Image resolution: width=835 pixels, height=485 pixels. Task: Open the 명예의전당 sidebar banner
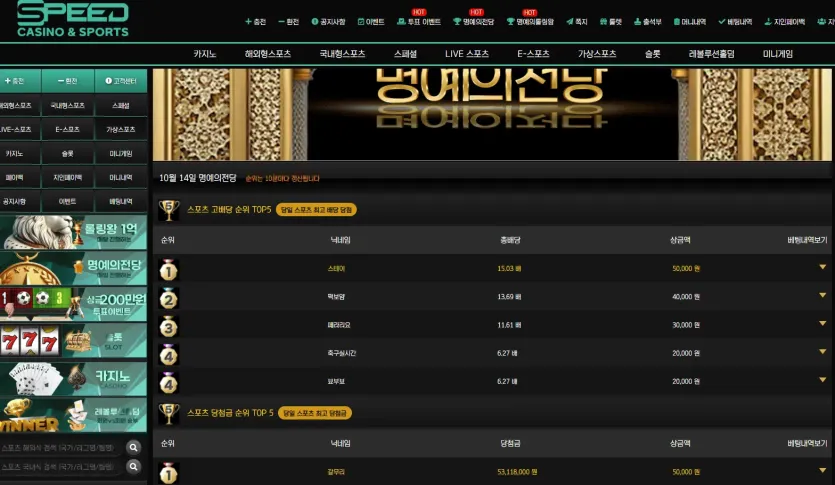[73, 268]
